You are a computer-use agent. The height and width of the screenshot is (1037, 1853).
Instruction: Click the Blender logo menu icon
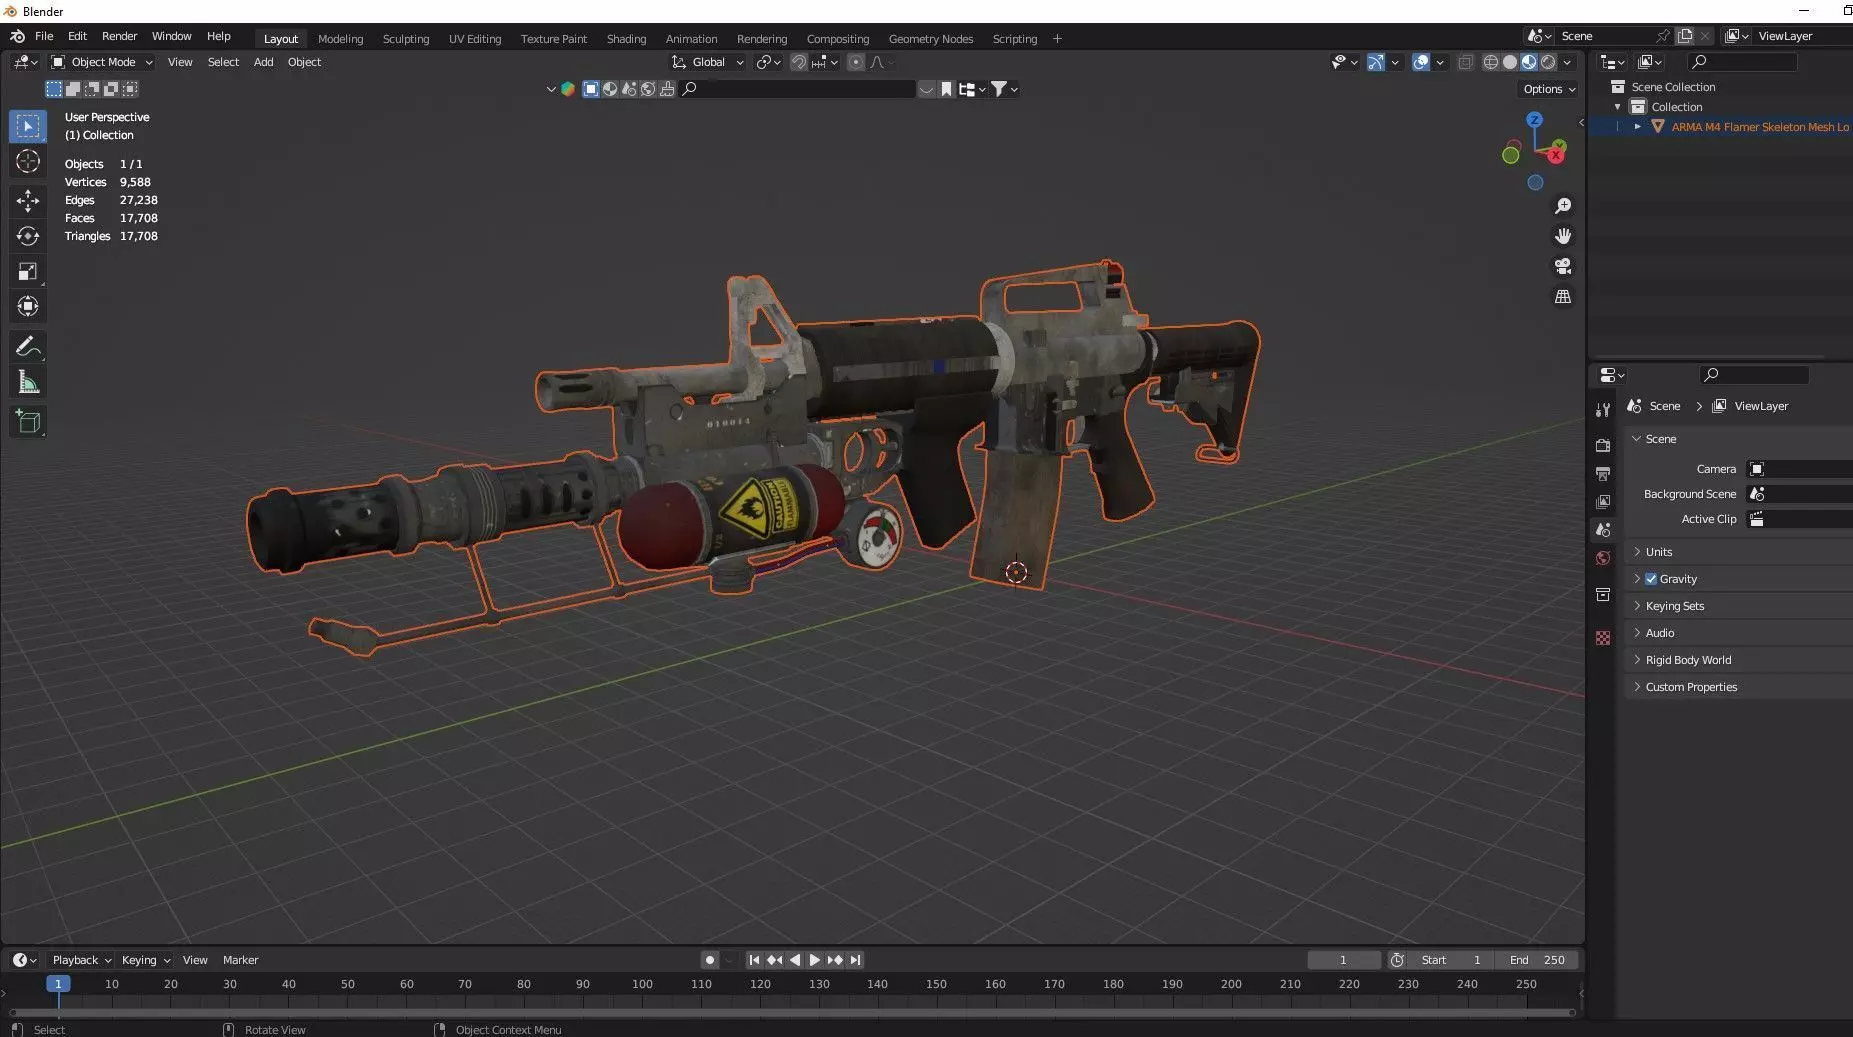17,36
